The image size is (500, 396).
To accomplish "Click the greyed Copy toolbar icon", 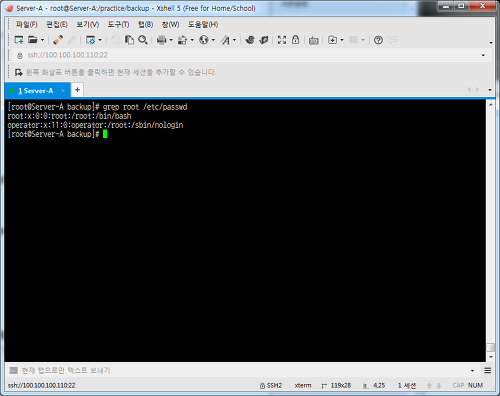I will pos(115,40).
